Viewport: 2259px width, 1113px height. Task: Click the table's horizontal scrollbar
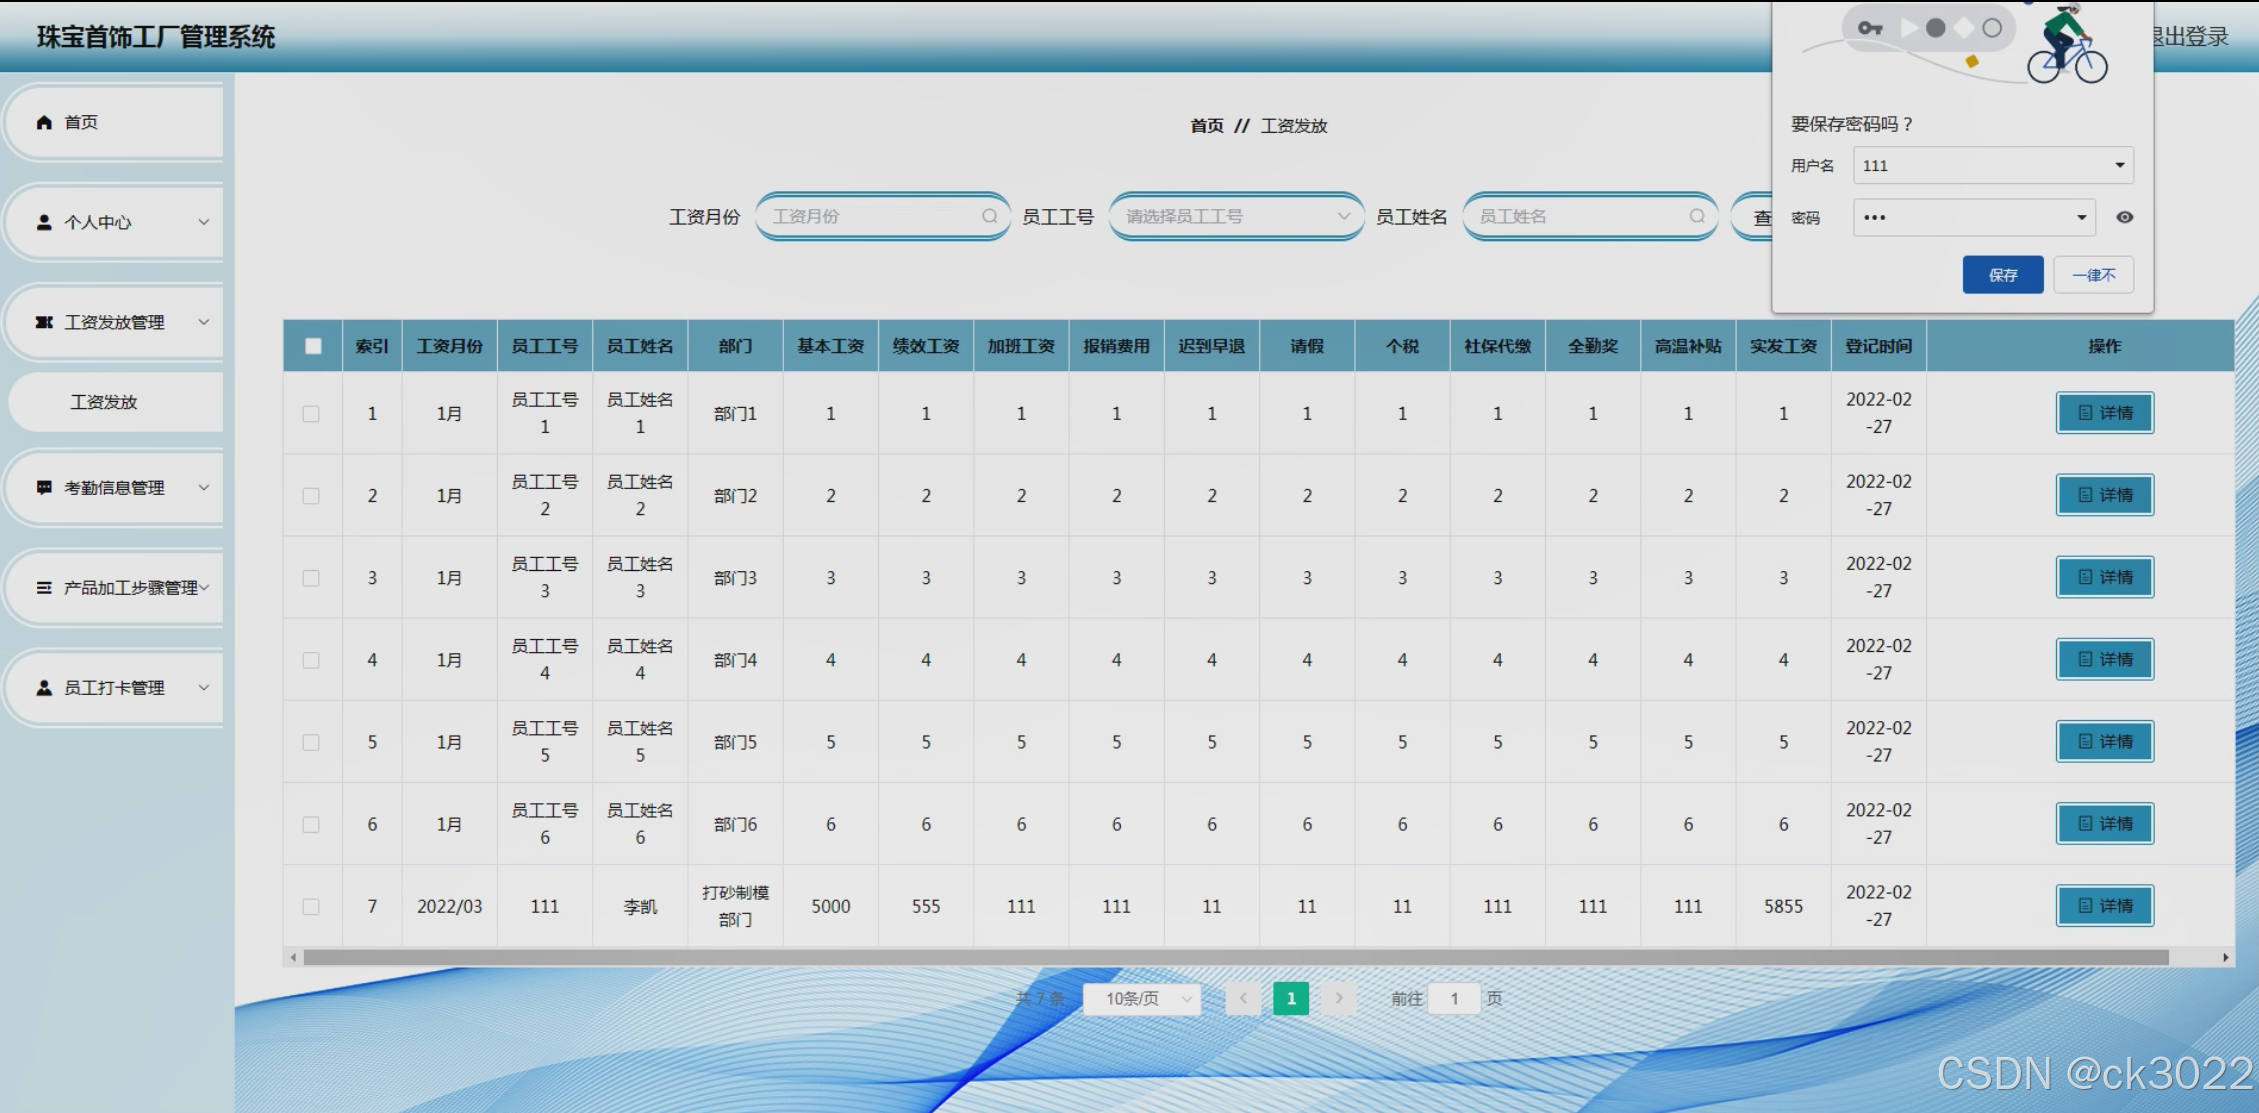[1235, 957]
